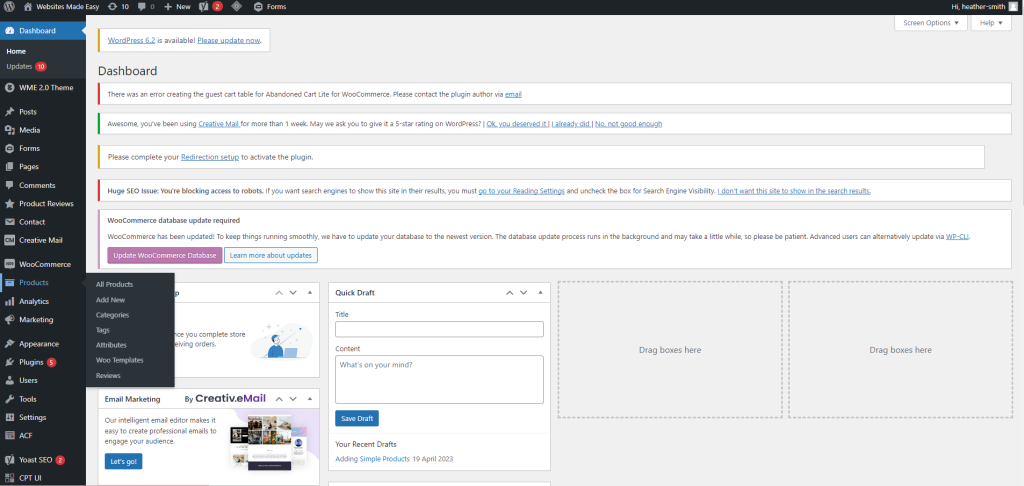Click the WordPress logo in admin bar

click(9, 6)
